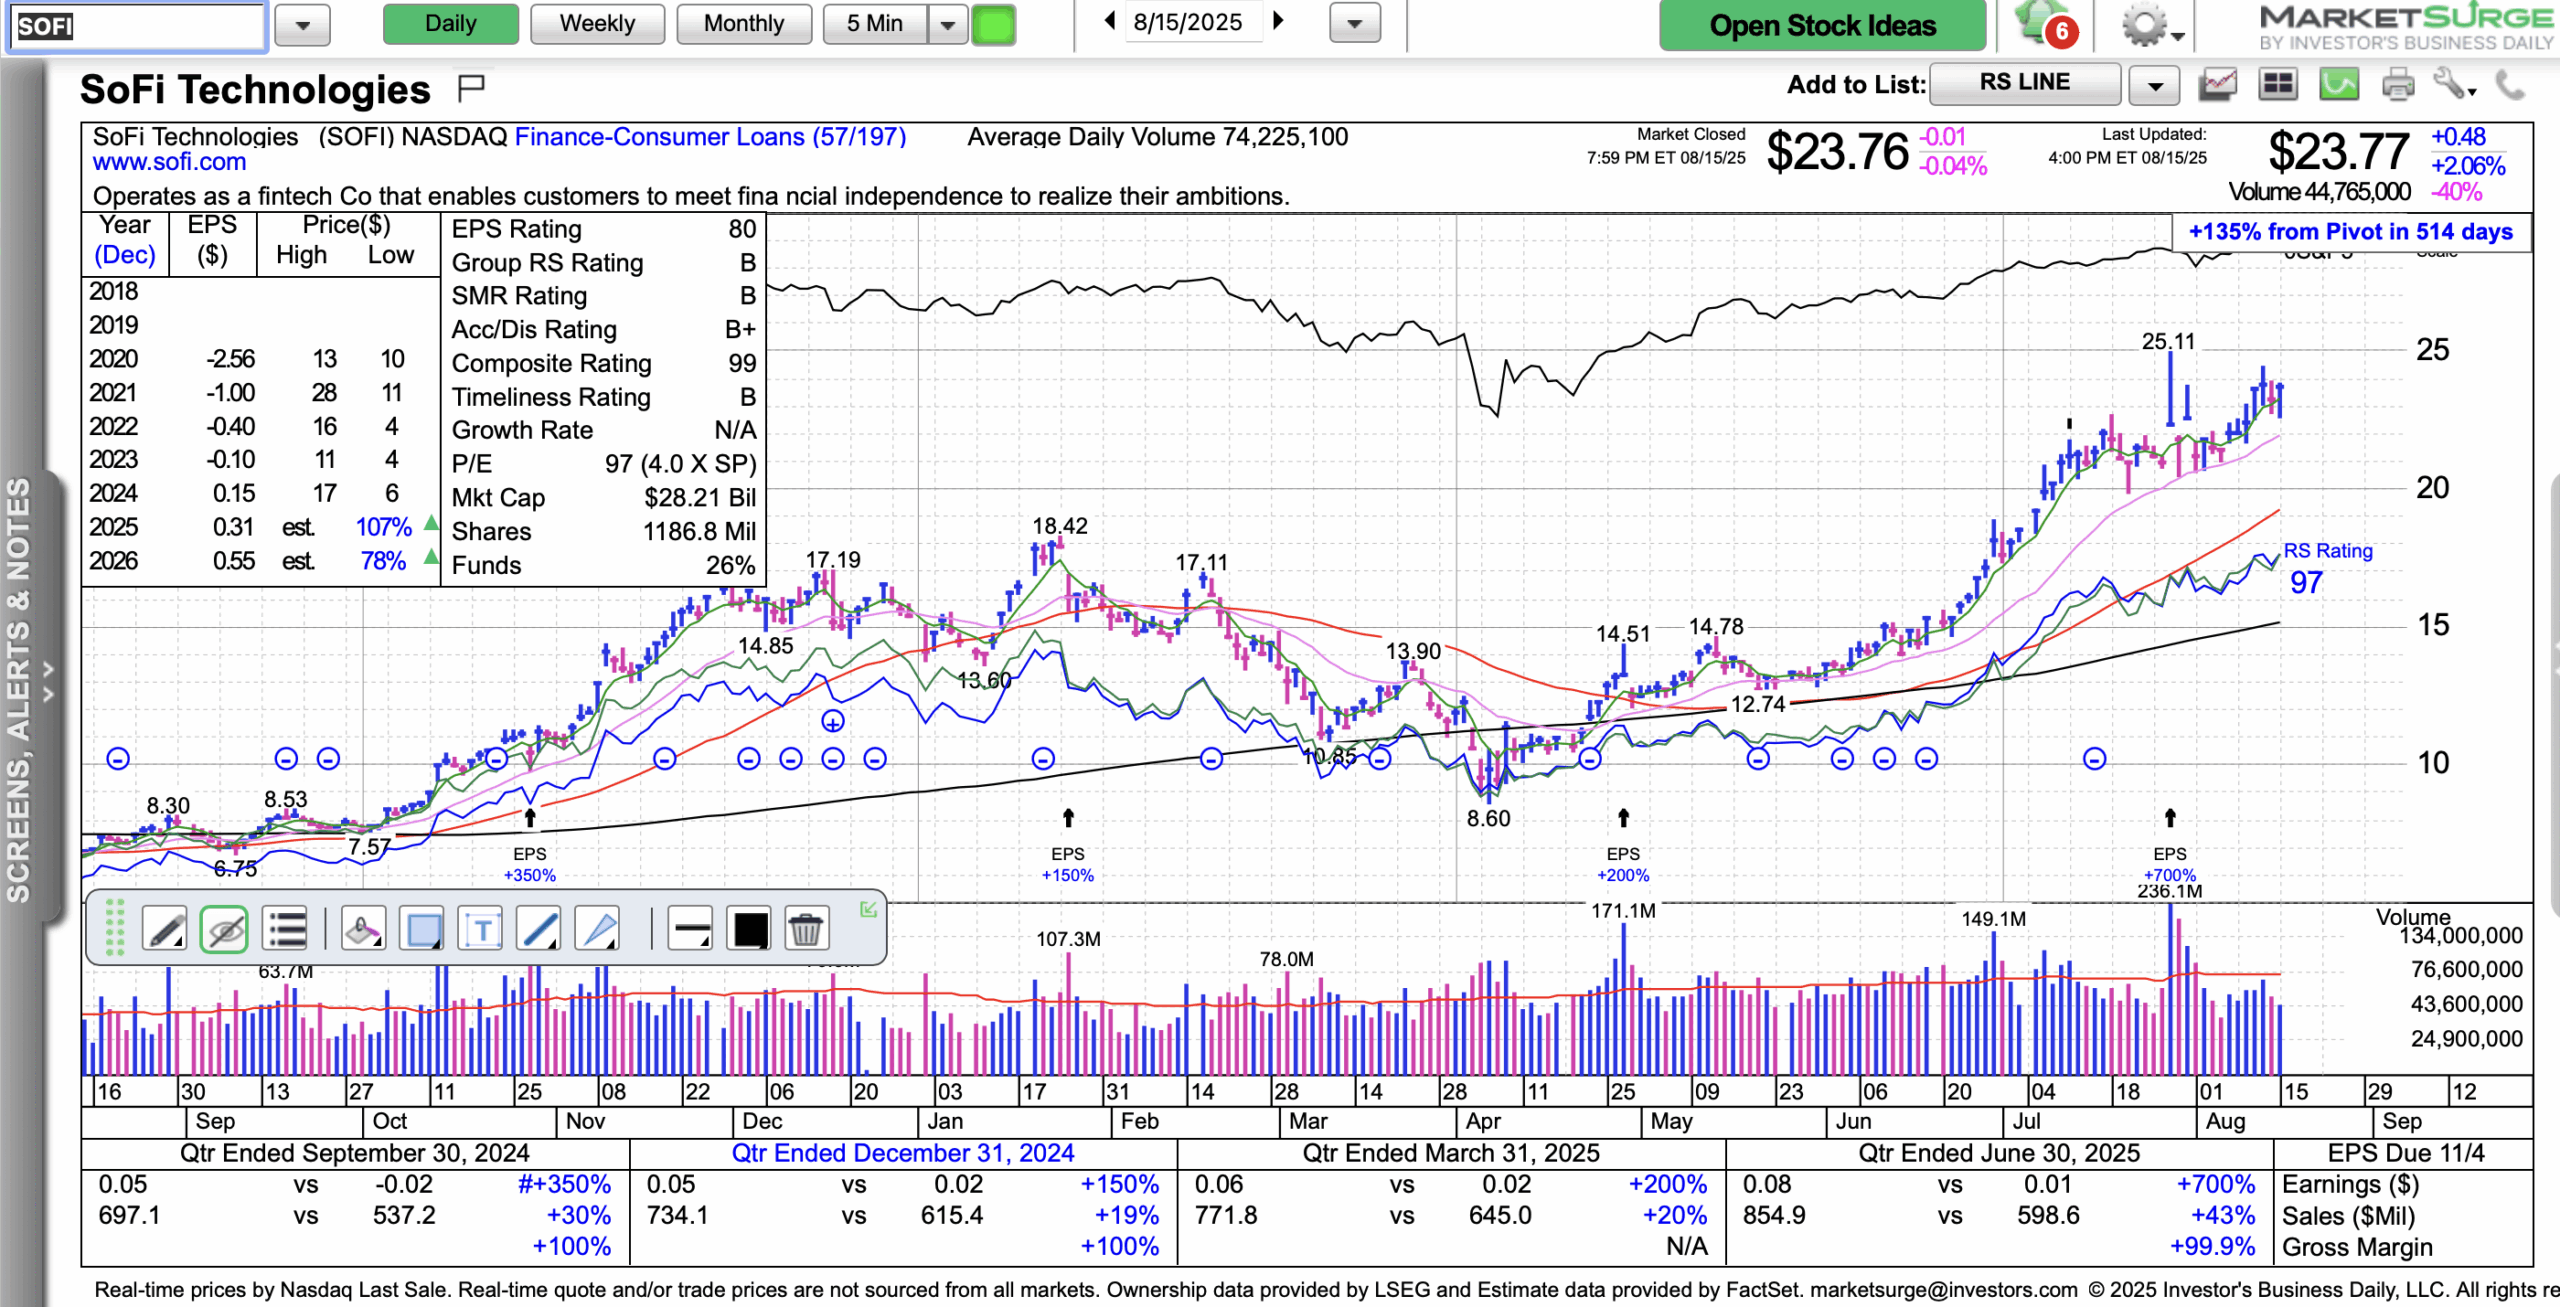The height and width of the screenshot is (1307, 2560).
Task: Click the print chart icon
Action: point(2397,85)
